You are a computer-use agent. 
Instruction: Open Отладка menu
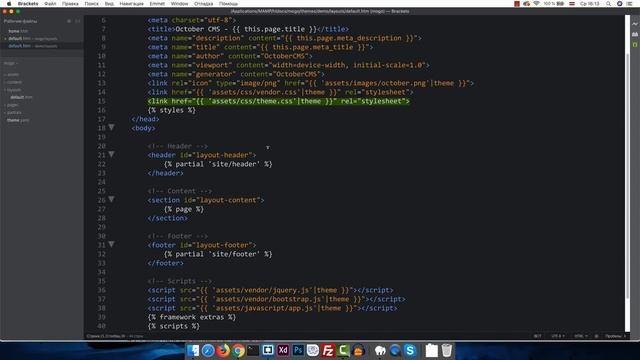coord(203,4)
